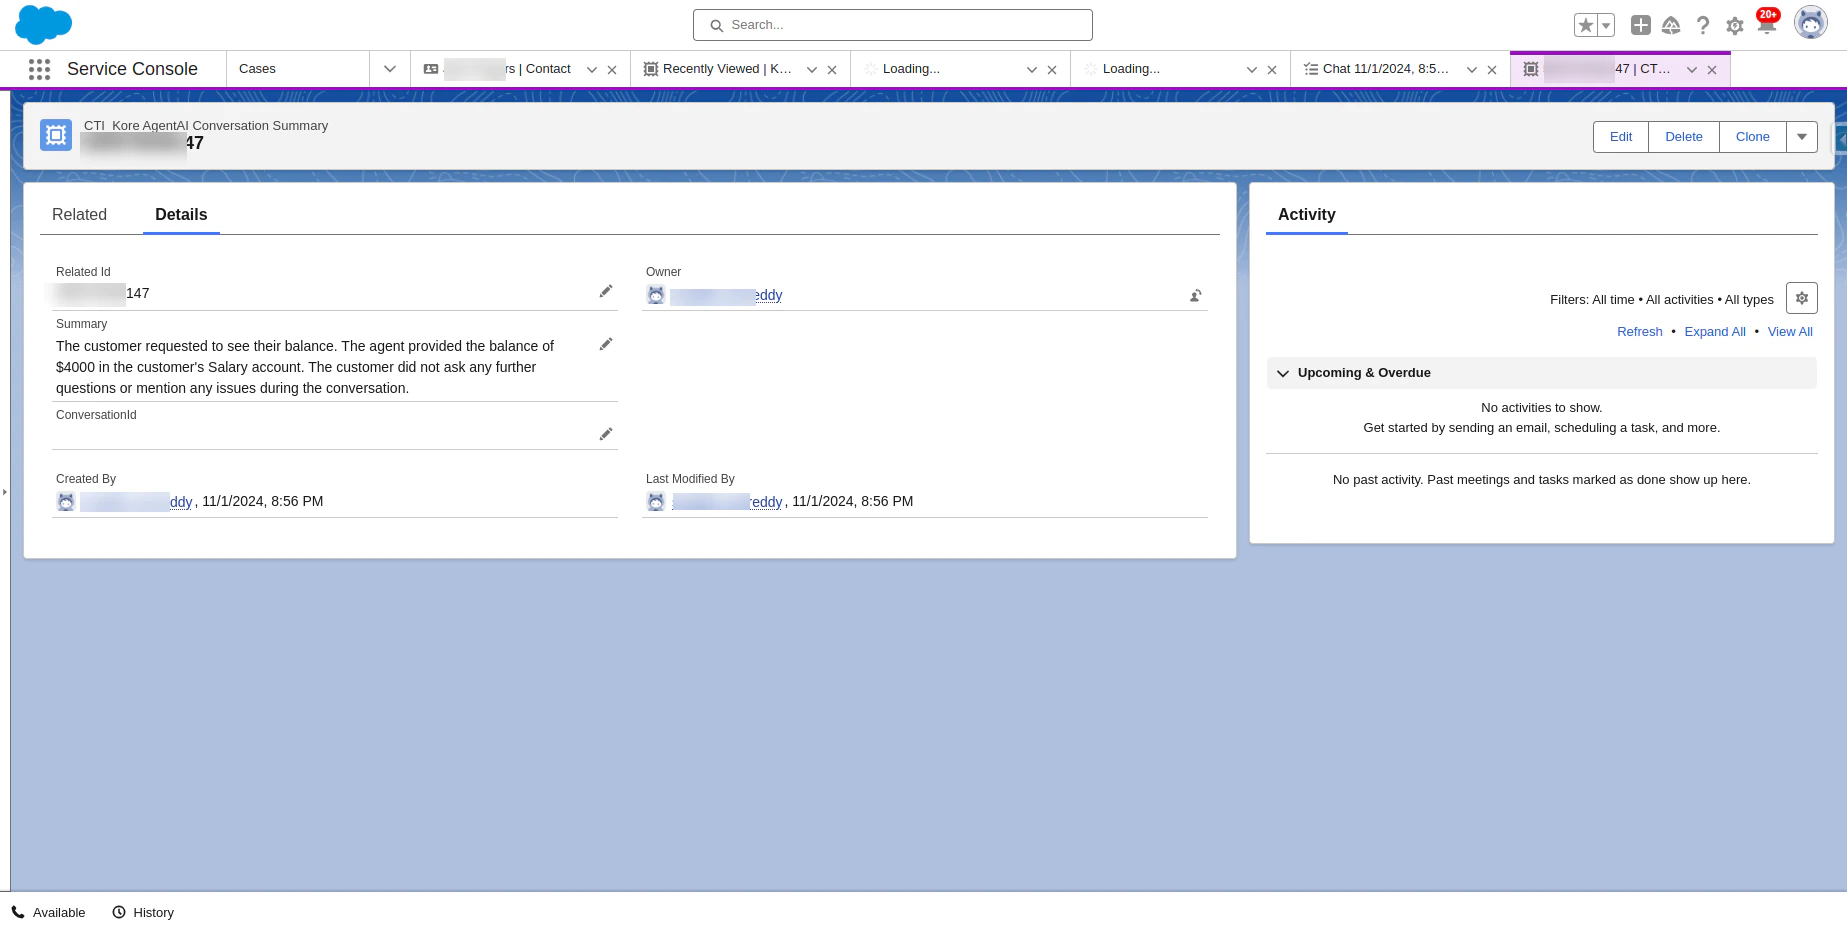Open the App Launcher grid icon
1847x932 pixels.
coord(39,69)
